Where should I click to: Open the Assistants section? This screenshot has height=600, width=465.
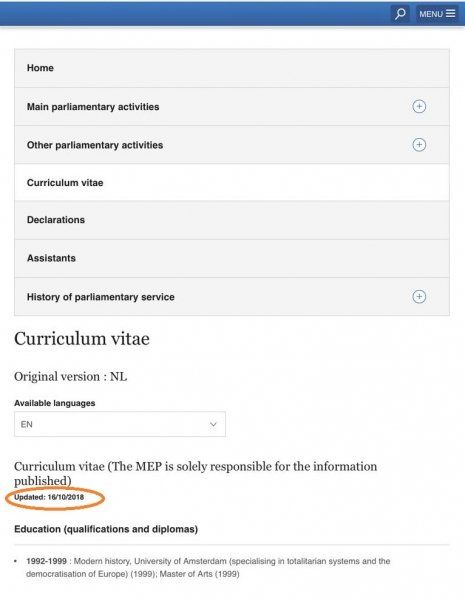(x=232, y=258)
